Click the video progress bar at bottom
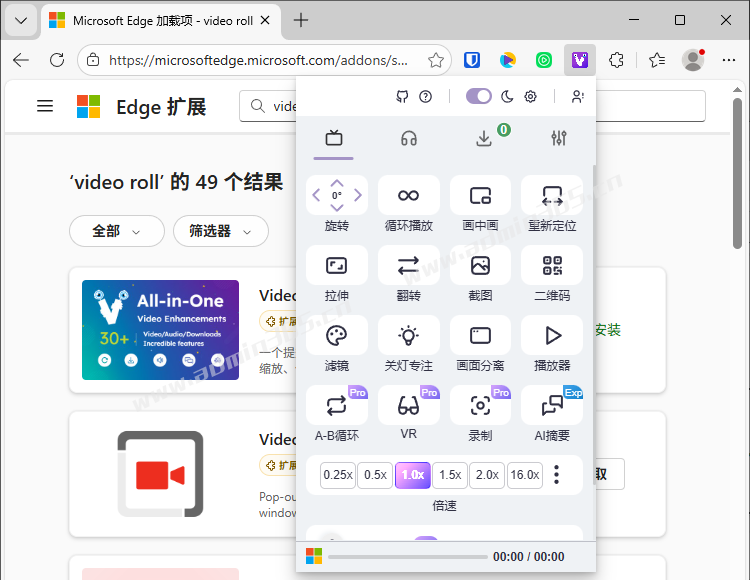This screenshot has width=750, height=580. 406,557
